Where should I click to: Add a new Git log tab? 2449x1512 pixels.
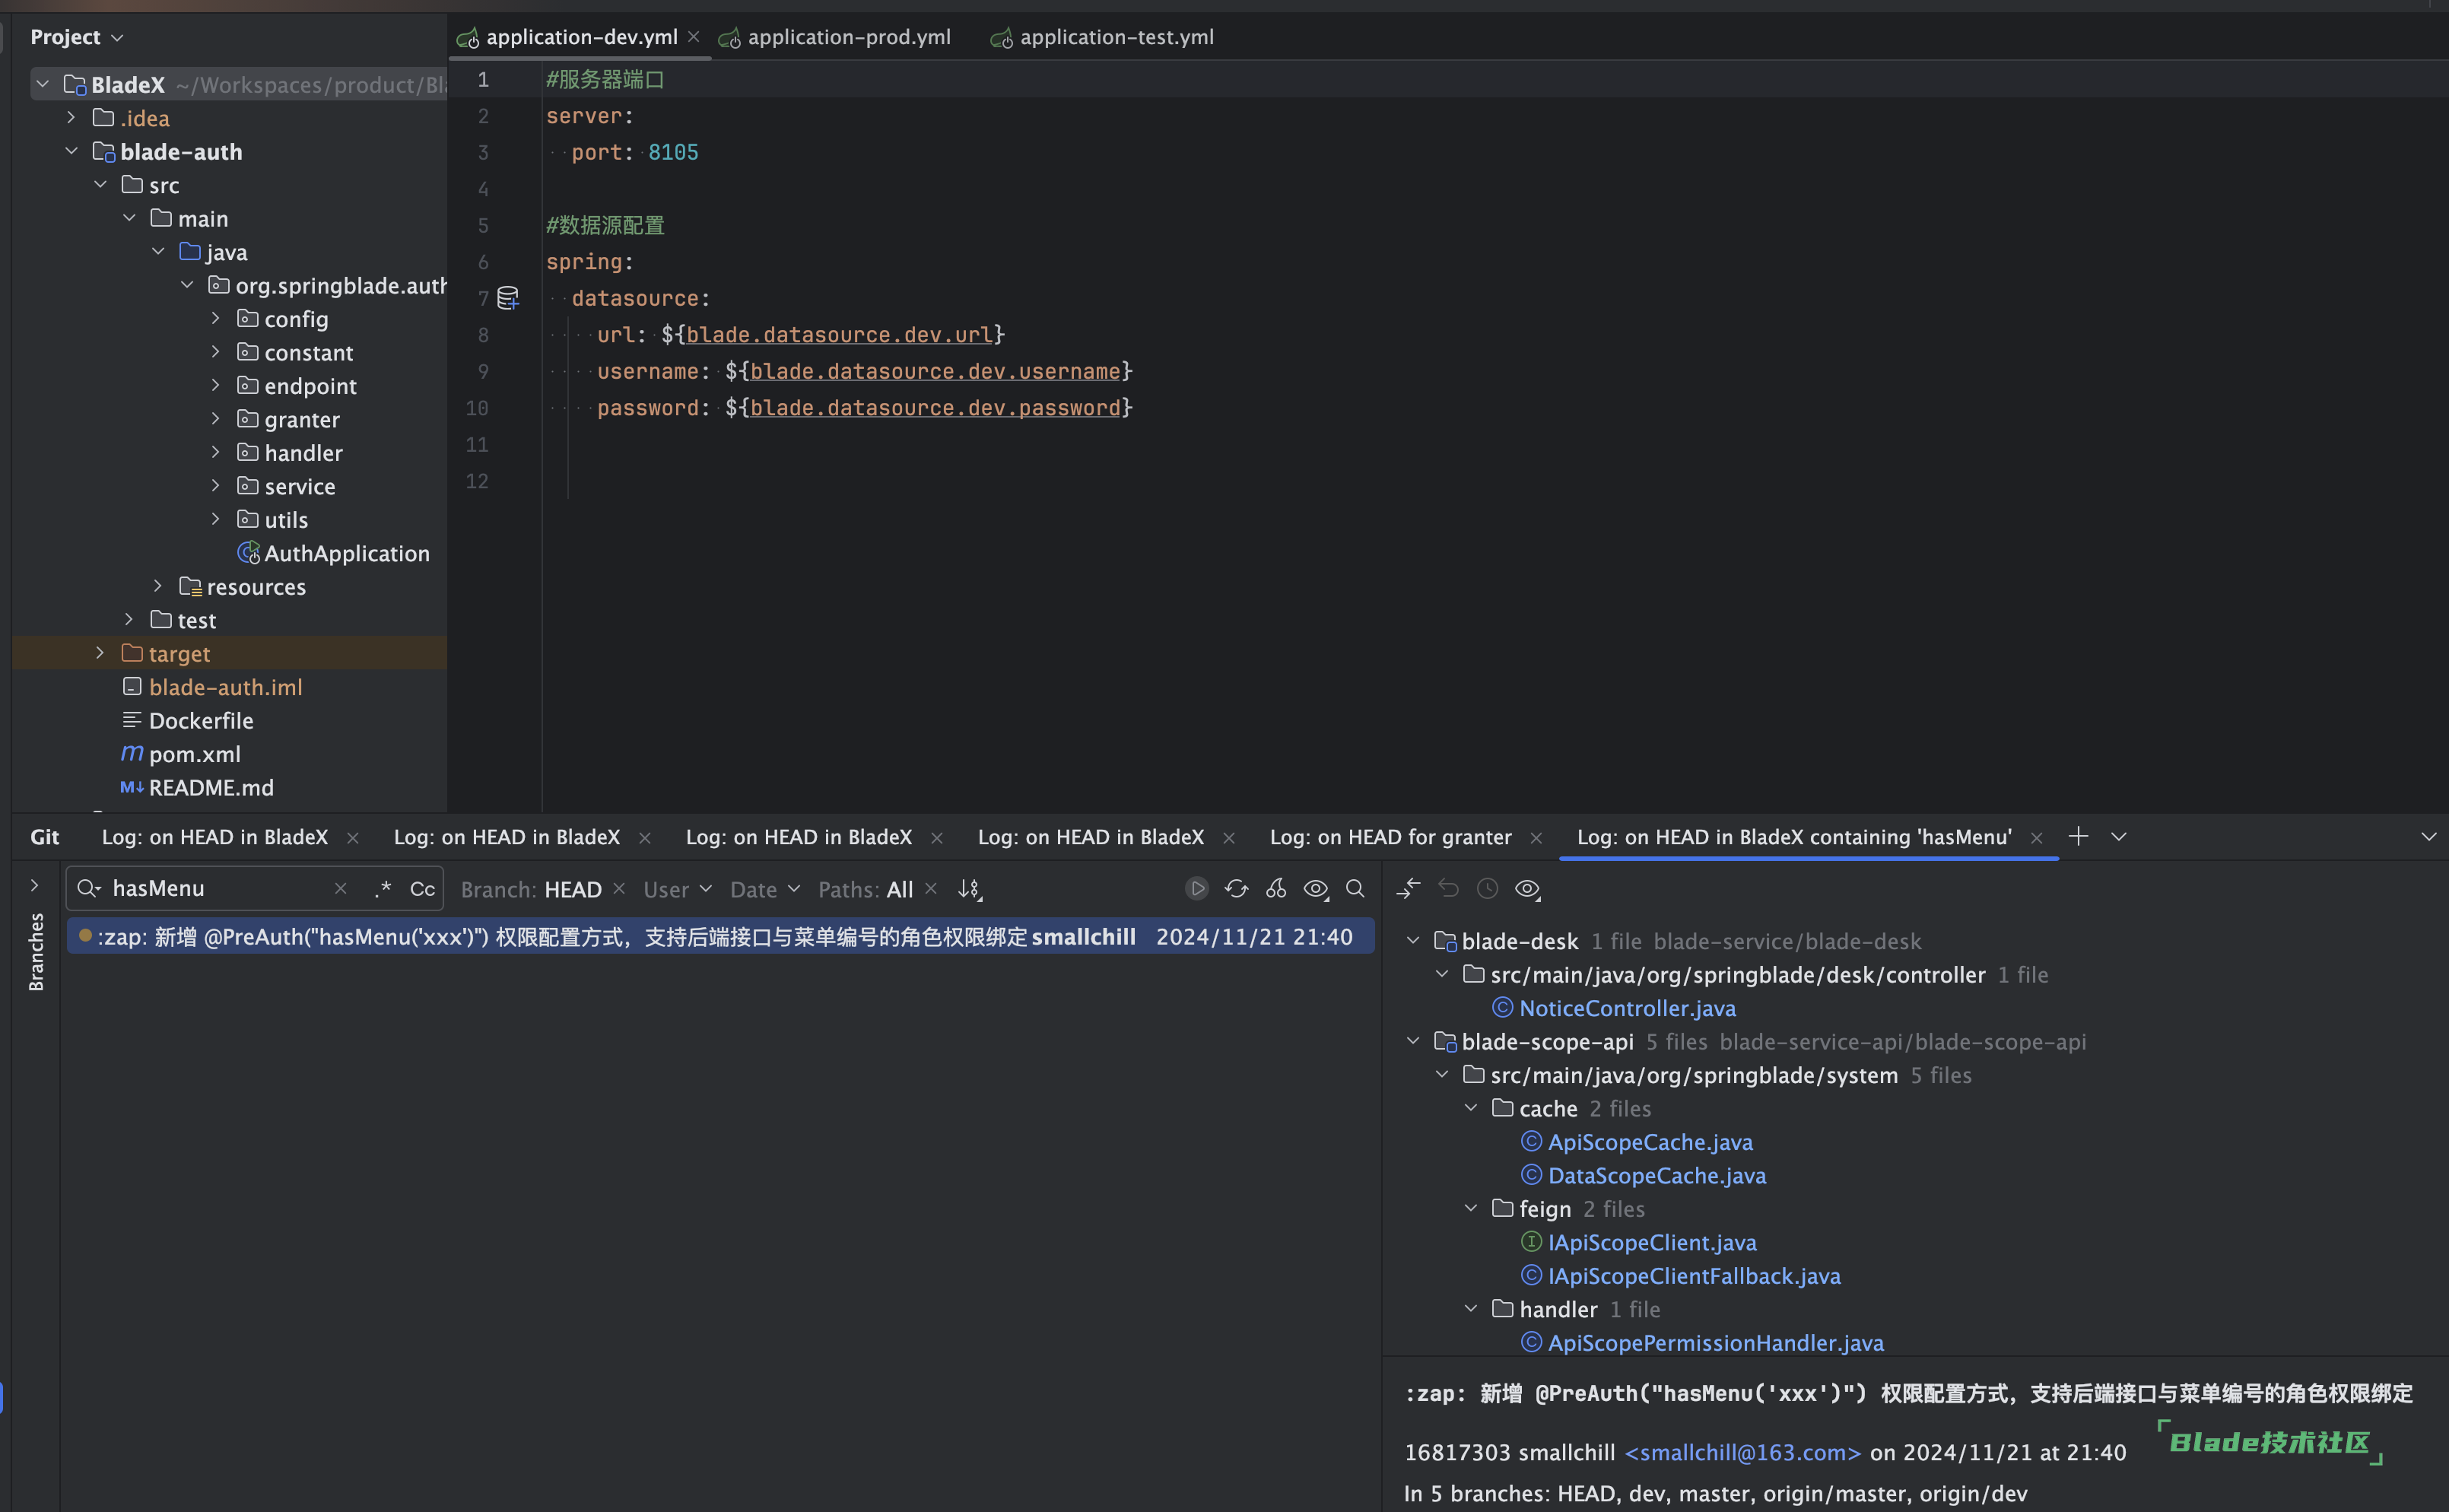click(x=2078, y=836)
